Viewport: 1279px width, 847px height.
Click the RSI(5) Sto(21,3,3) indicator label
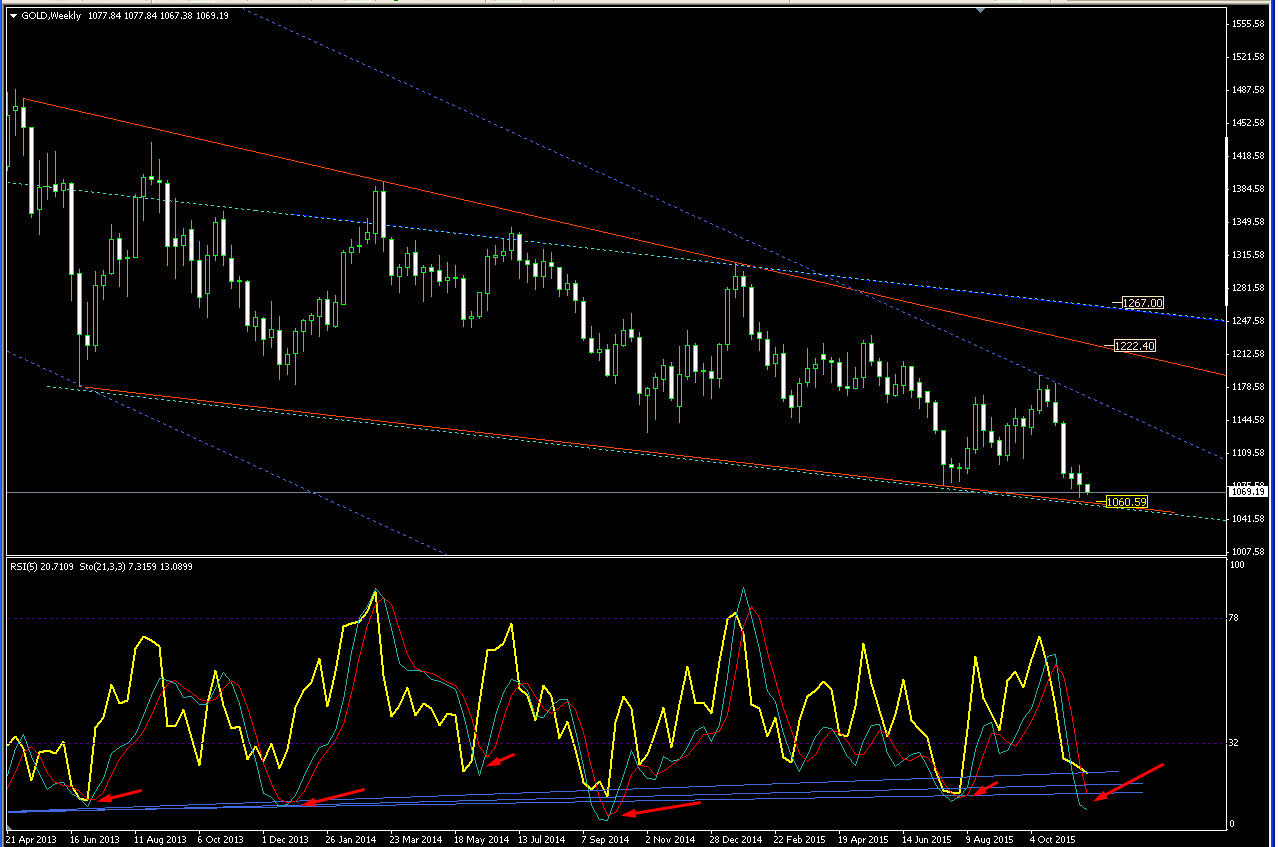point(102,566)
